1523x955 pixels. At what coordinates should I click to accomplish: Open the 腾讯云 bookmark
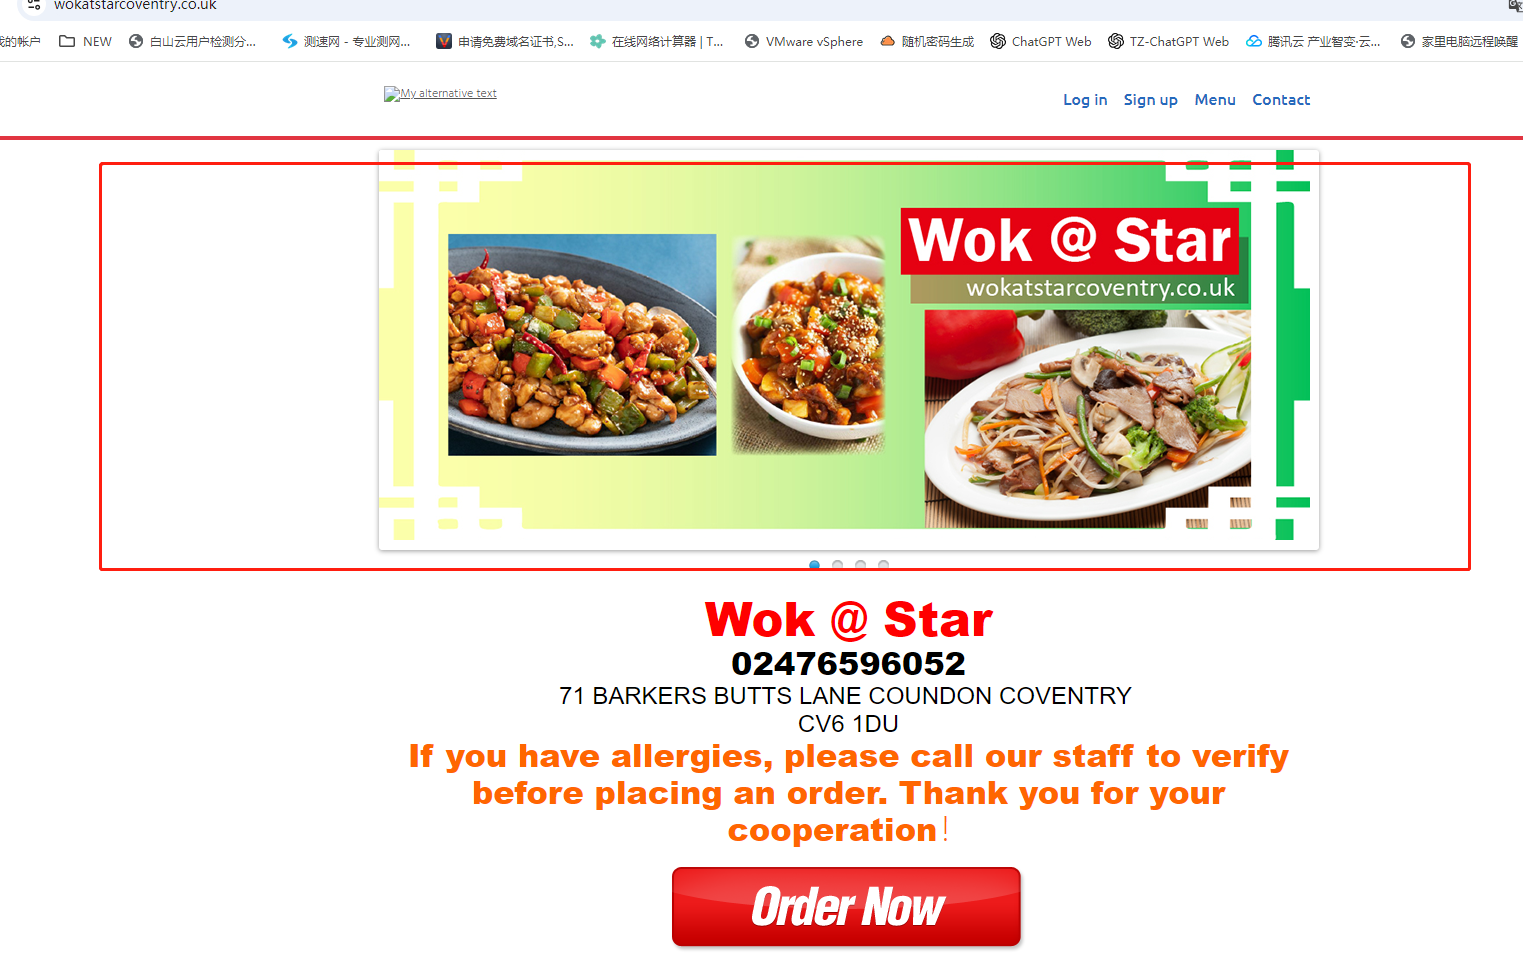coord(1313,41)
